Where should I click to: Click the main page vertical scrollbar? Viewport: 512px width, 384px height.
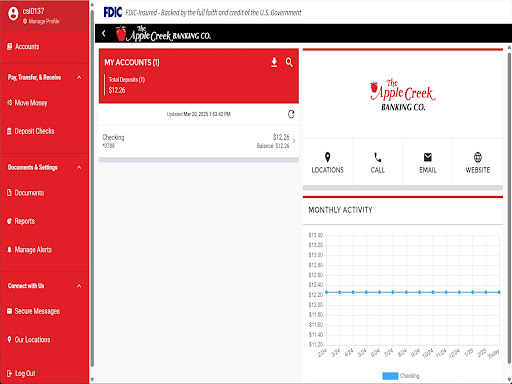tap(509, 207)
